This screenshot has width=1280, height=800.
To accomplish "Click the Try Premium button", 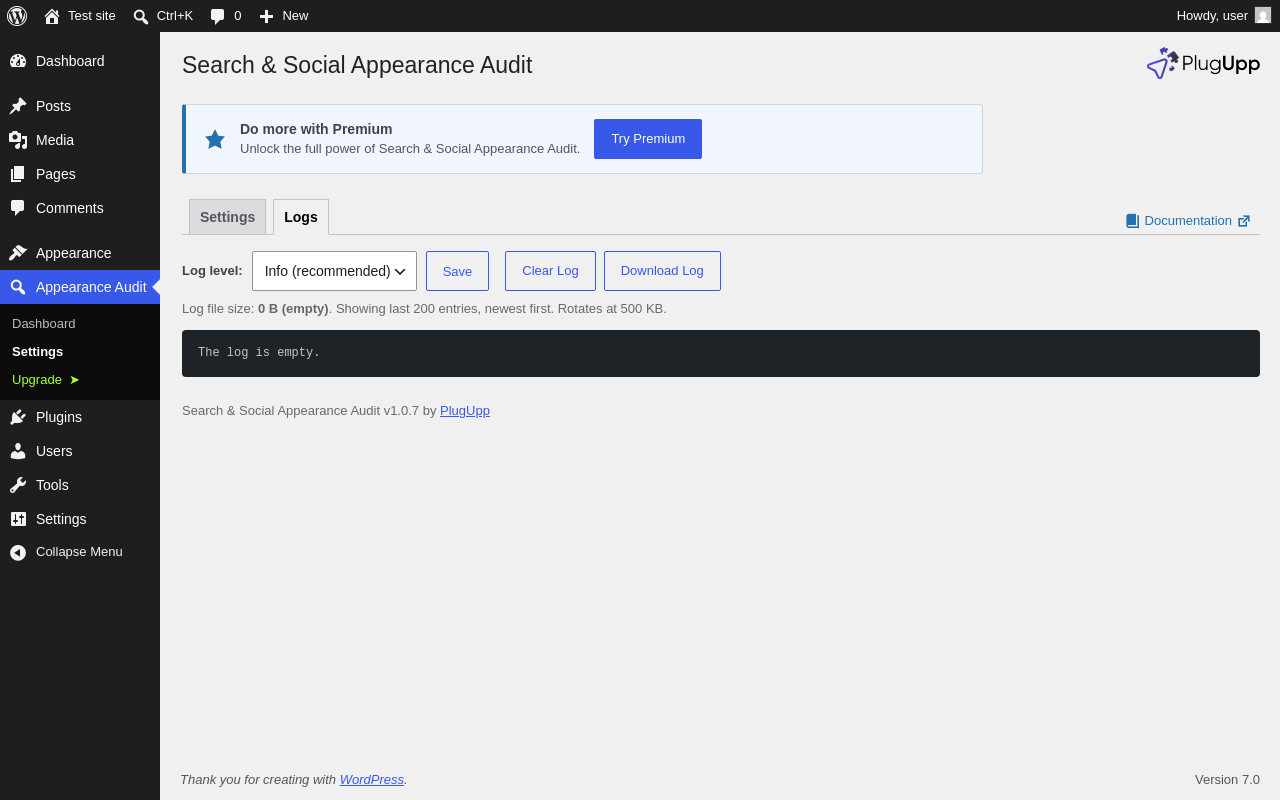I will click(x=648, y=139).
